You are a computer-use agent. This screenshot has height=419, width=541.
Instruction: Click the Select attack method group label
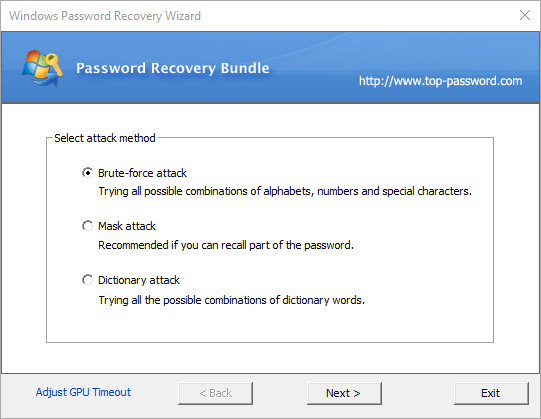click(105, 138)
